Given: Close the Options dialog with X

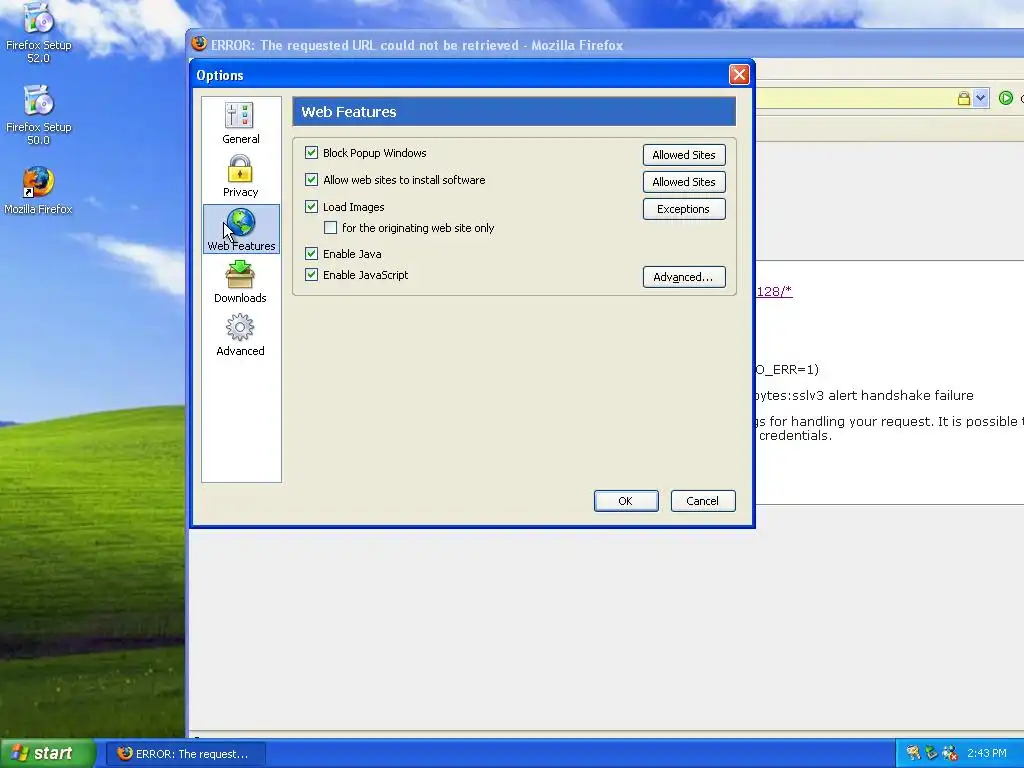Looking at the screenshot, I should 739,75.
